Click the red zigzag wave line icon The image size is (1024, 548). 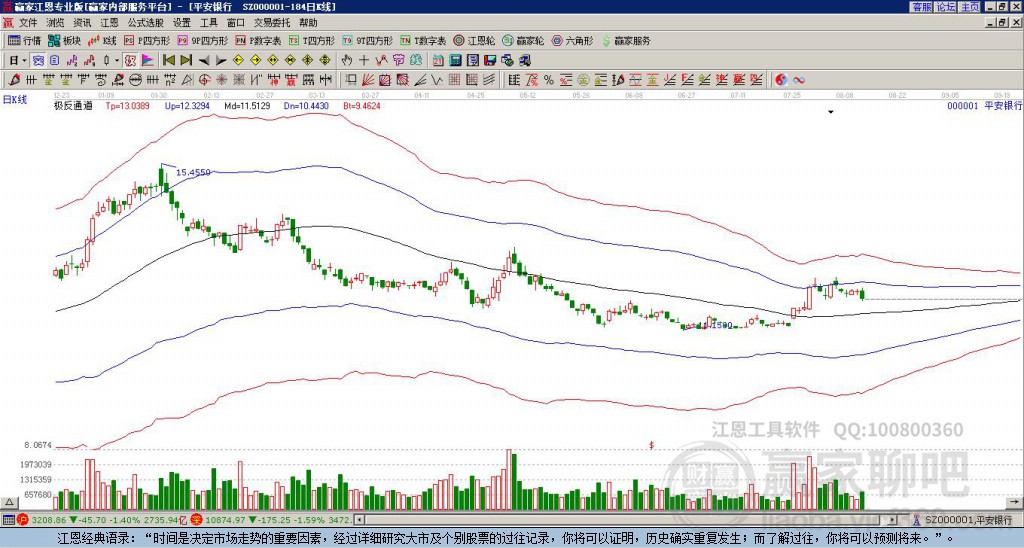point(382,61)
